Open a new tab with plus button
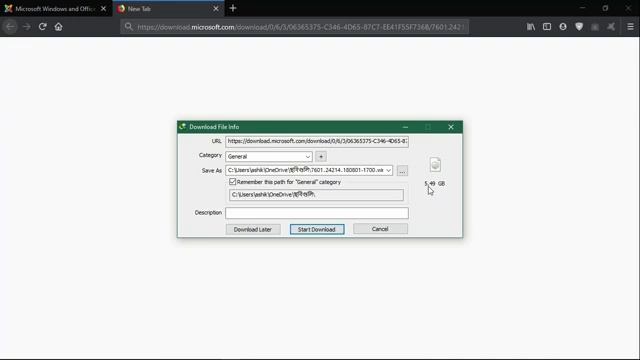Screen dimensions: 640x360 click(x=233, y=8)
